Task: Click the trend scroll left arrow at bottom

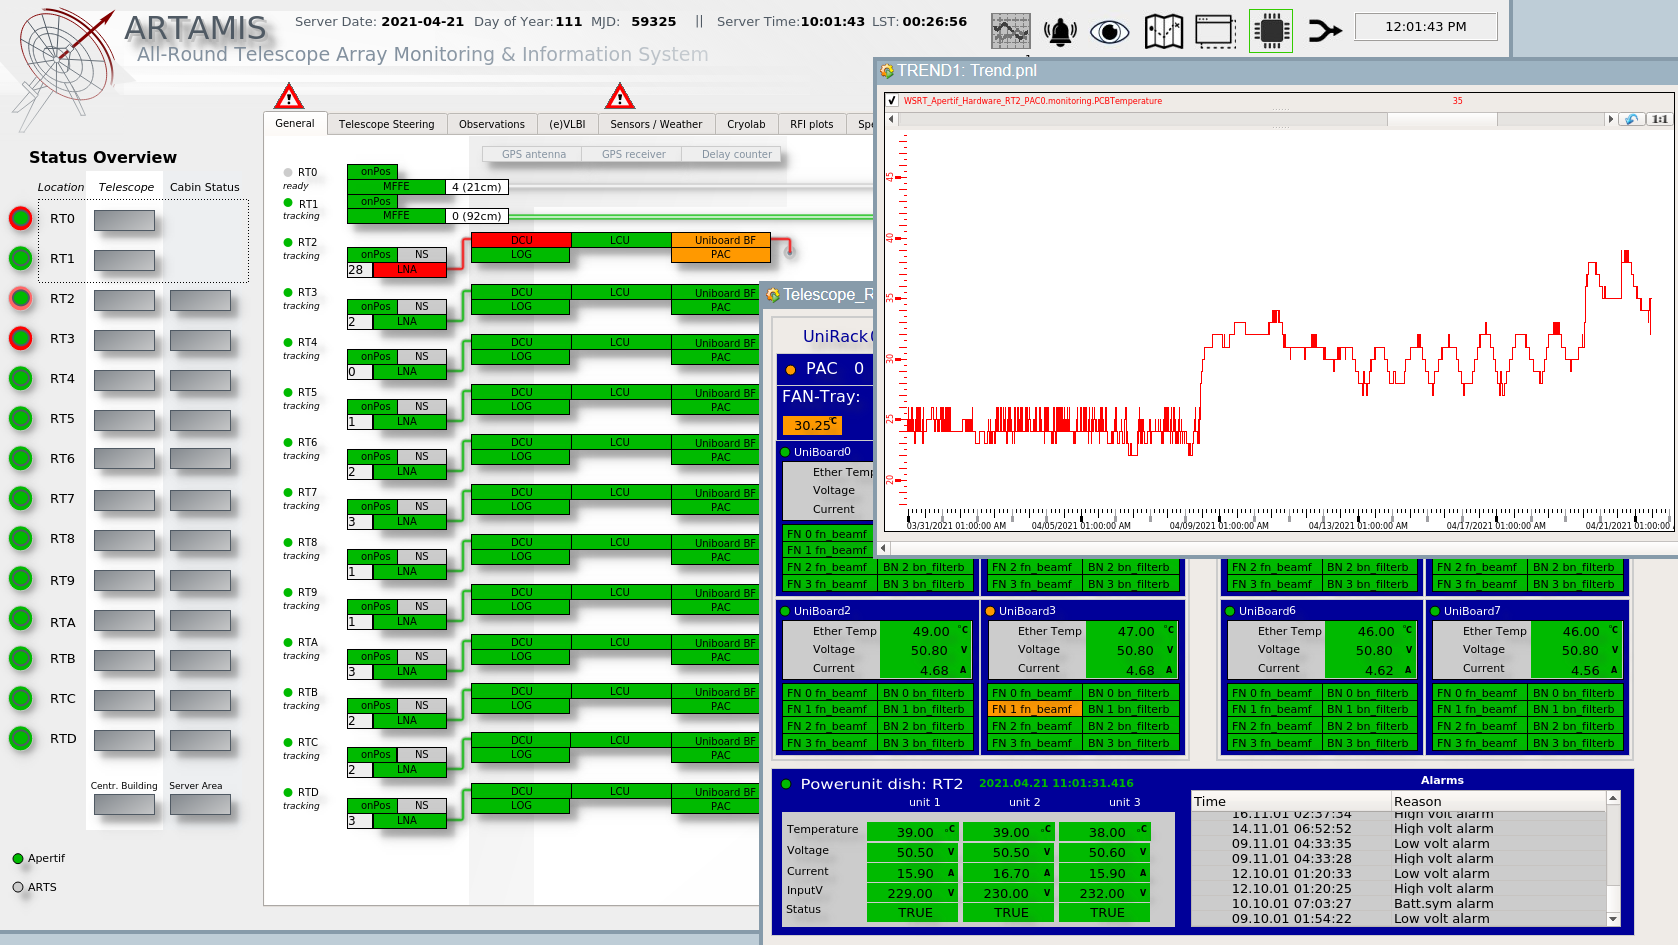Action: point(883,547)
